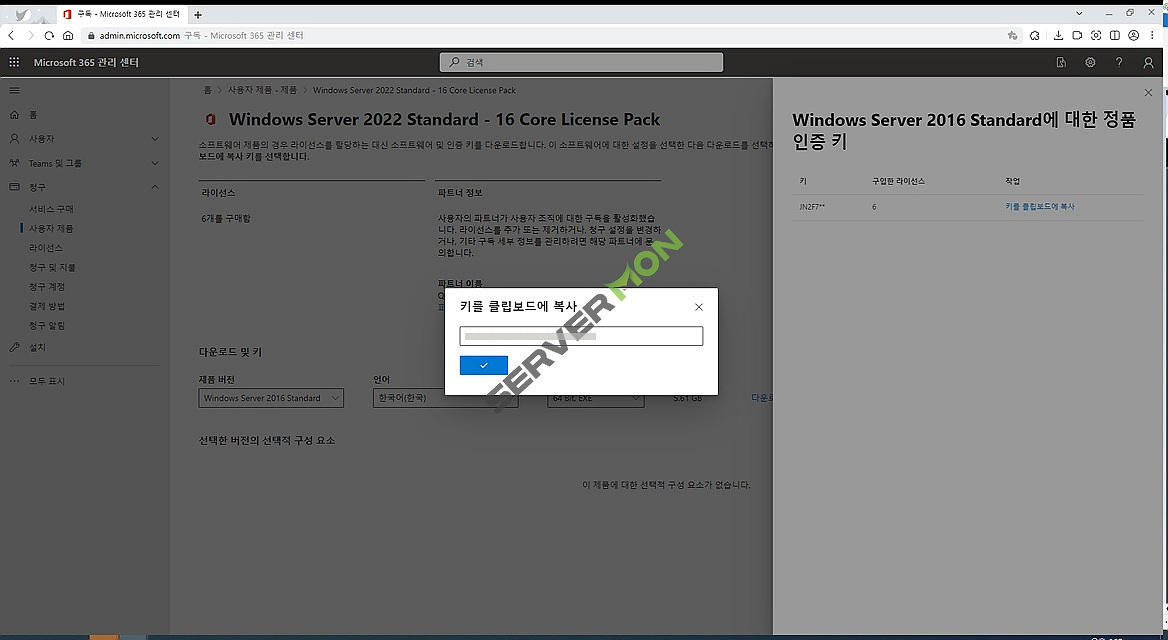
Task: Open the browser three-dot menu
Action: click(1152, 35)
